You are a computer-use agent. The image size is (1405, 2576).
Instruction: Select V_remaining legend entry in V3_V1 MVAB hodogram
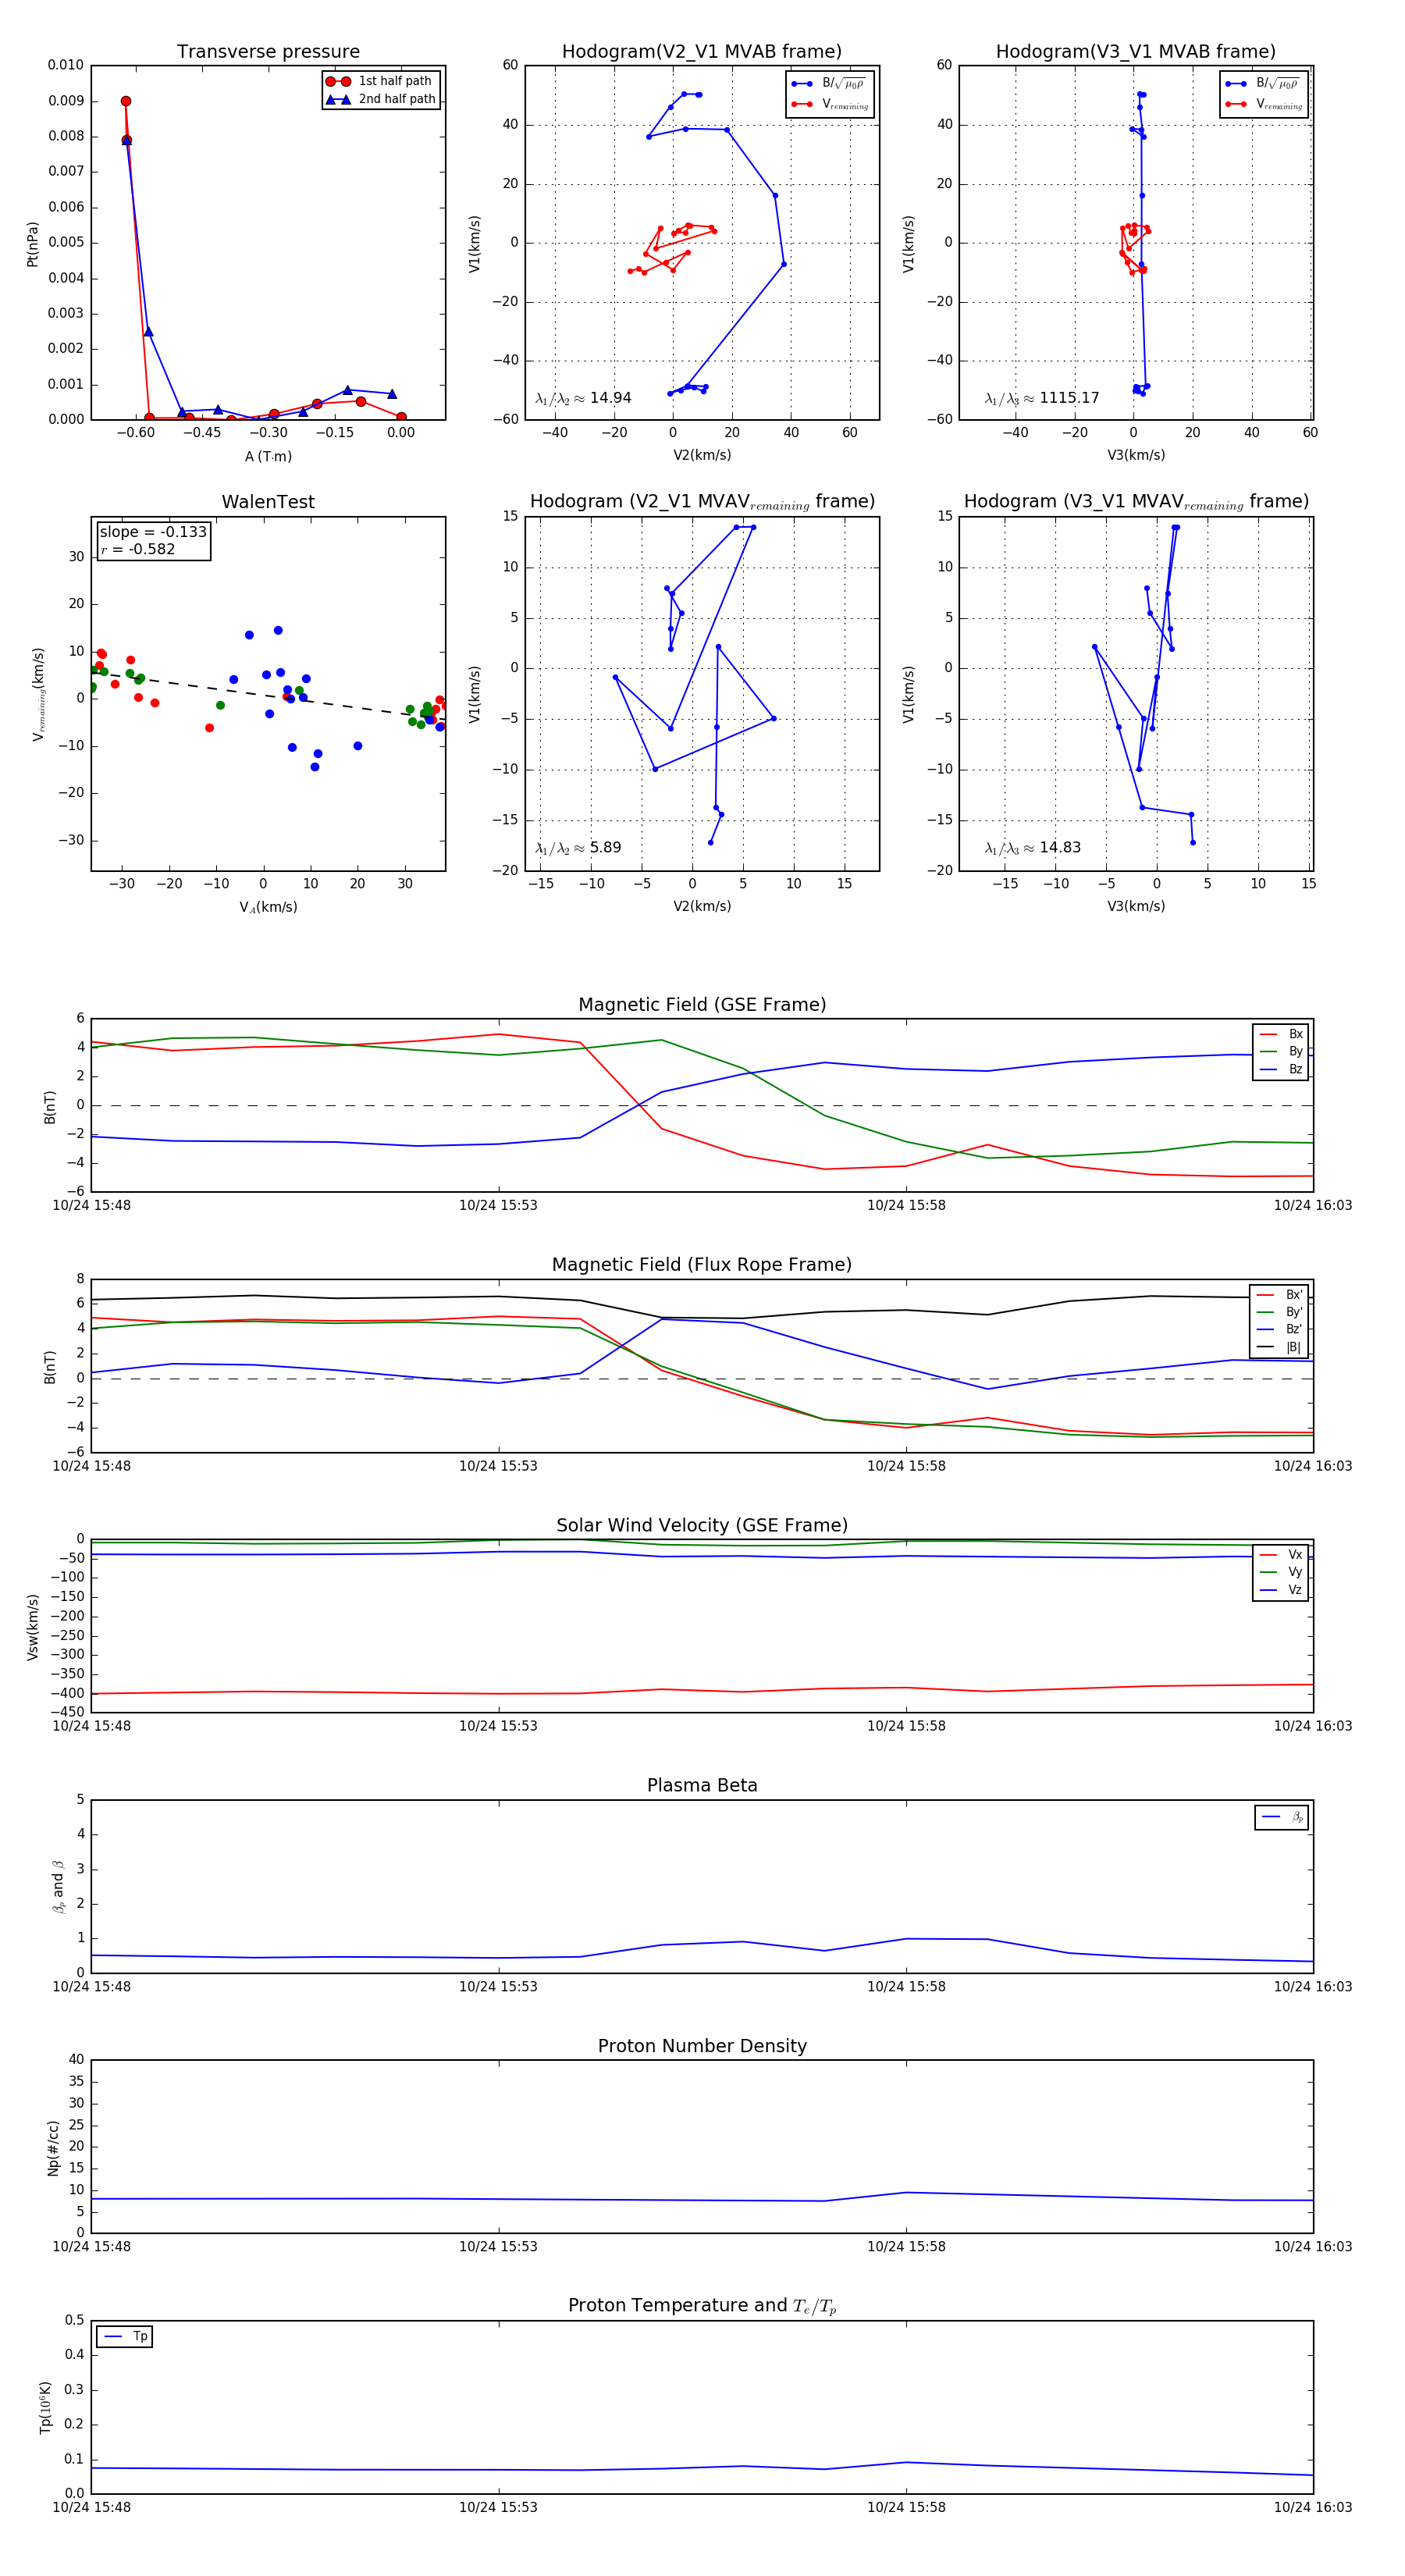pos(1263,104)
